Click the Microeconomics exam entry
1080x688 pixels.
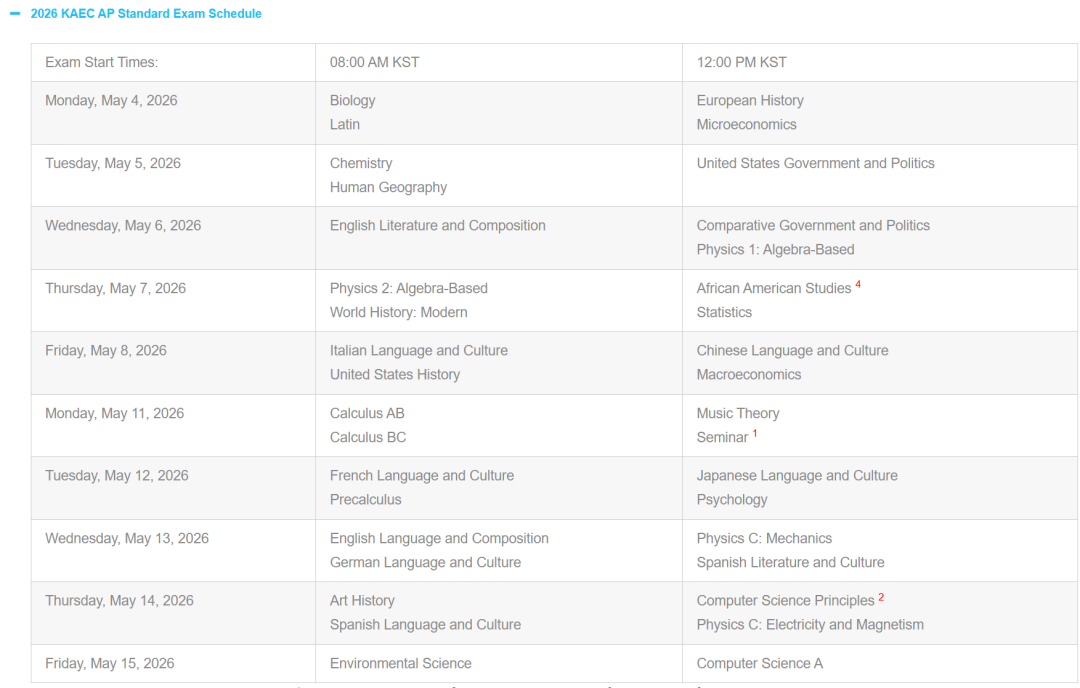pos(746,125)
